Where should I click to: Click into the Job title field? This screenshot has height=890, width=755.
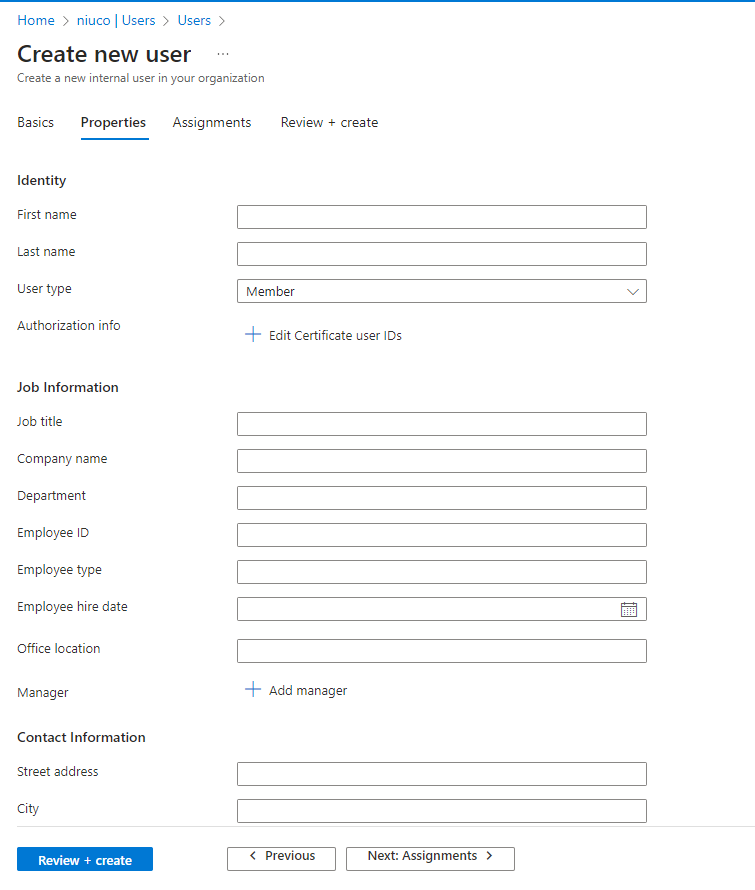(442, 424)
